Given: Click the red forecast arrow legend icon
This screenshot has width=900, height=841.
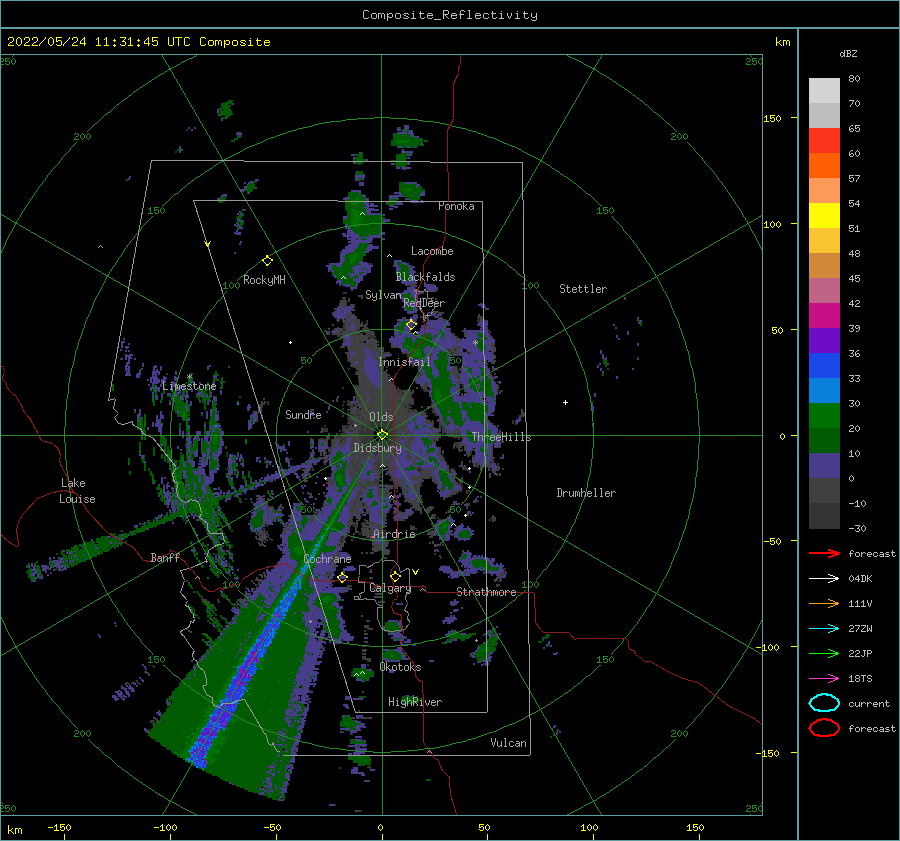Looking at the screenshot, I should (x=824, y=553).
